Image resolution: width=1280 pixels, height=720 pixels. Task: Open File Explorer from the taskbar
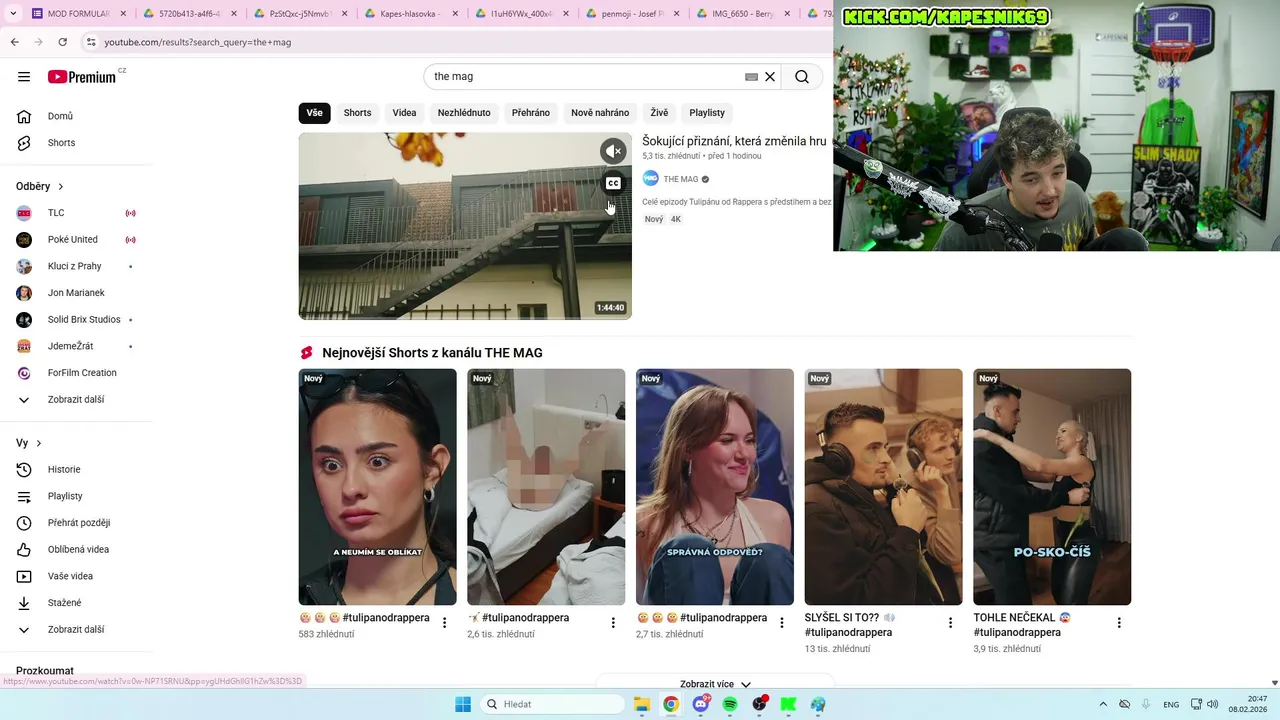(641, 704)
